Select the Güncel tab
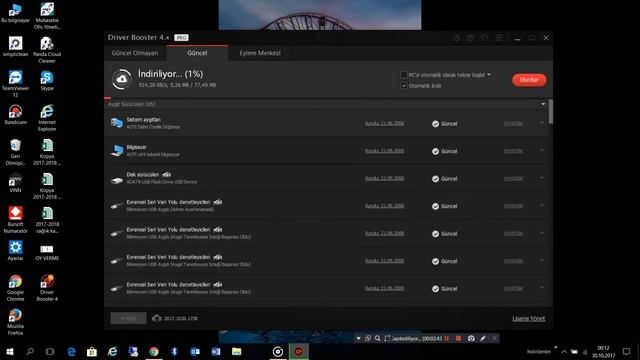This screenshot has height=360, width=640. (197, 53)
